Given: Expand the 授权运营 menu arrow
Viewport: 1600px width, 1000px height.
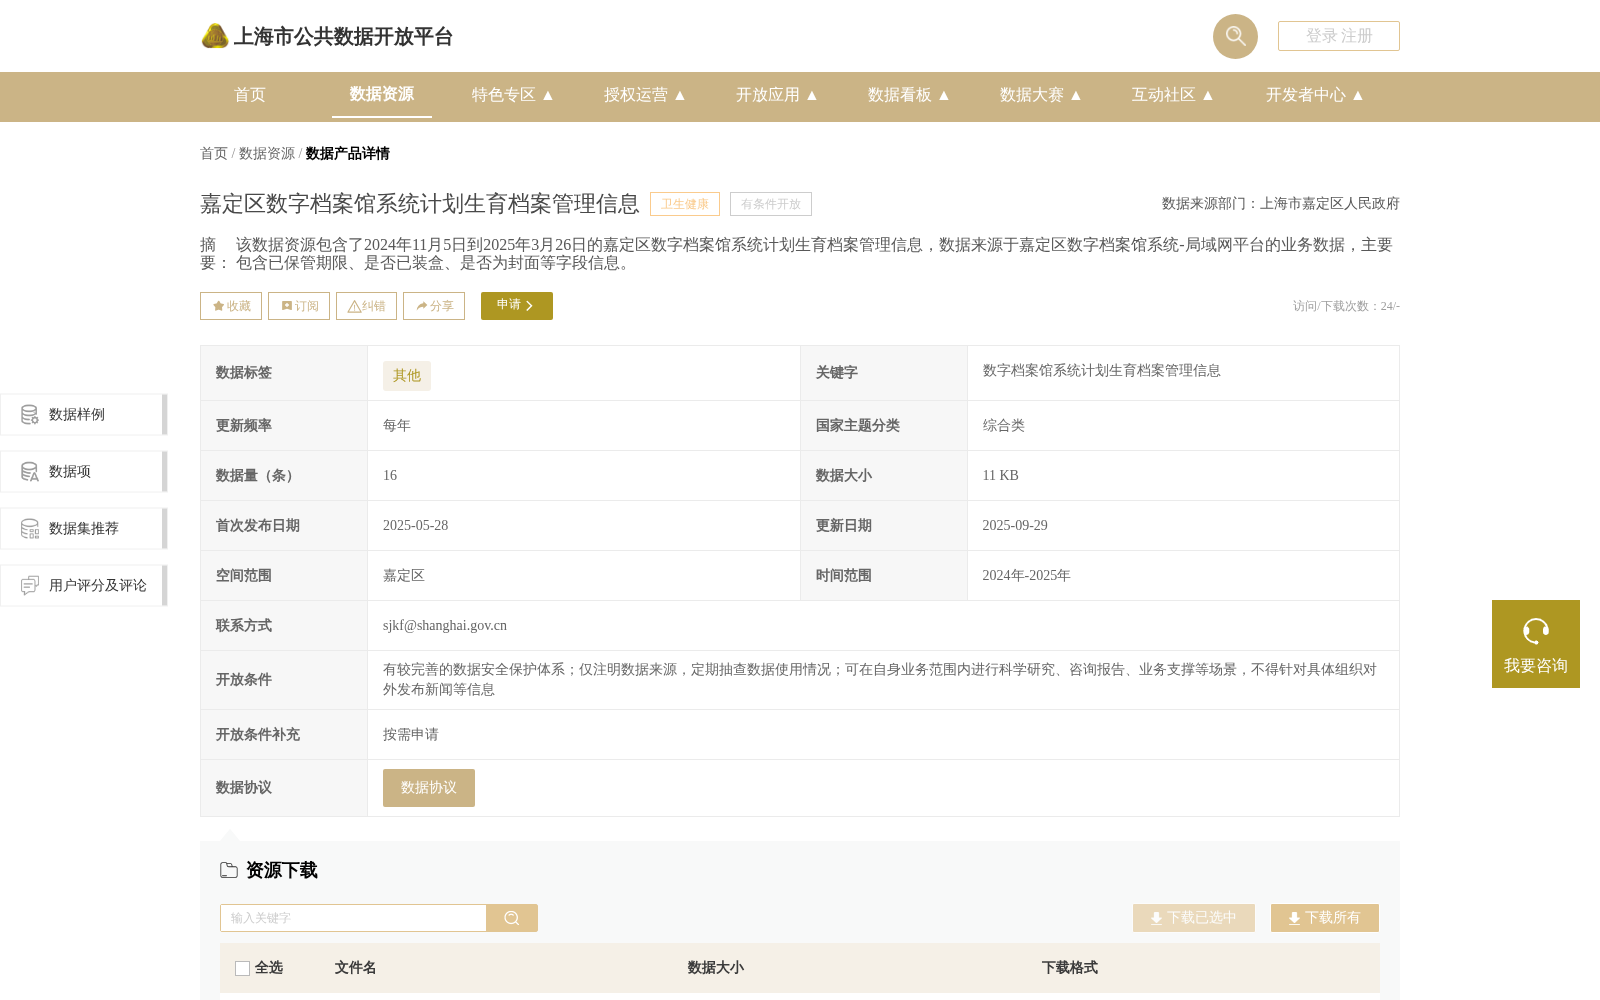Looking at the screenshot, I should 680,95.
